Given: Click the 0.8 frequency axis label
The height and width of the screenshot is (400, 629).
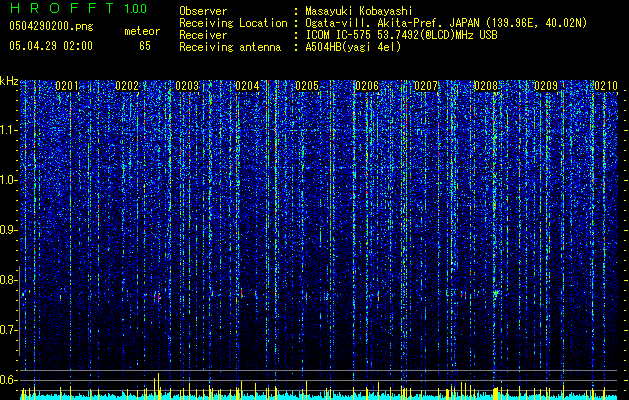Looking at the screenshot, I should 8,280.
